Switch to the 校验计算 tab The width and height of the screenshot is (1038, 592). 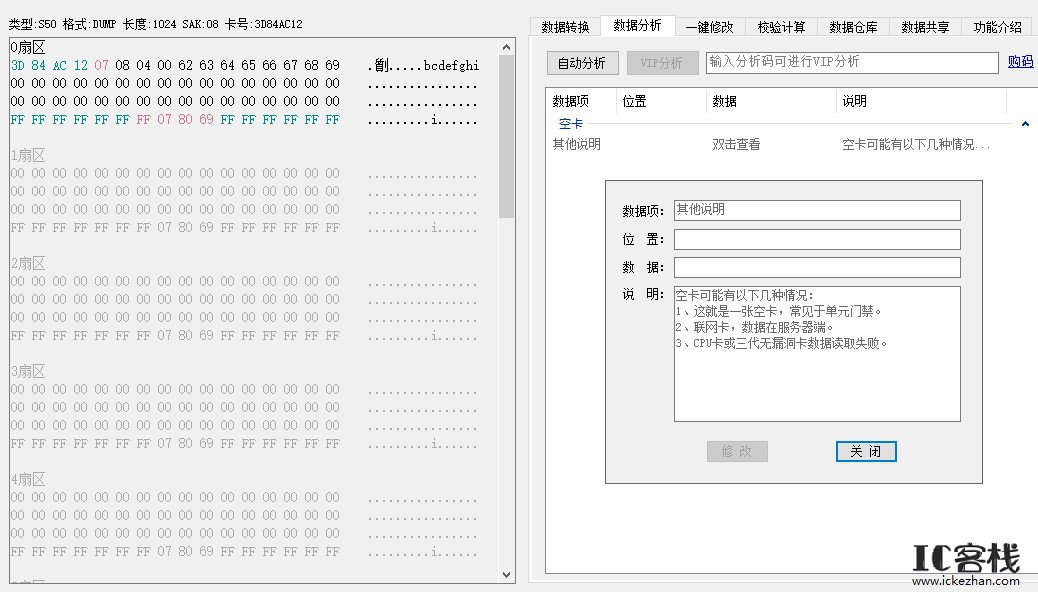pos(781,27)
